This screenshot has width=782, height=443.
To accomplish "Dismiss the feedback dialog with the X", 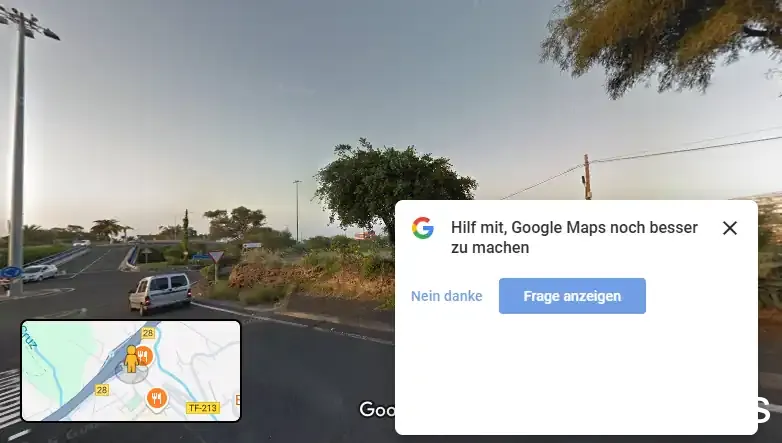I will (730, 228).
